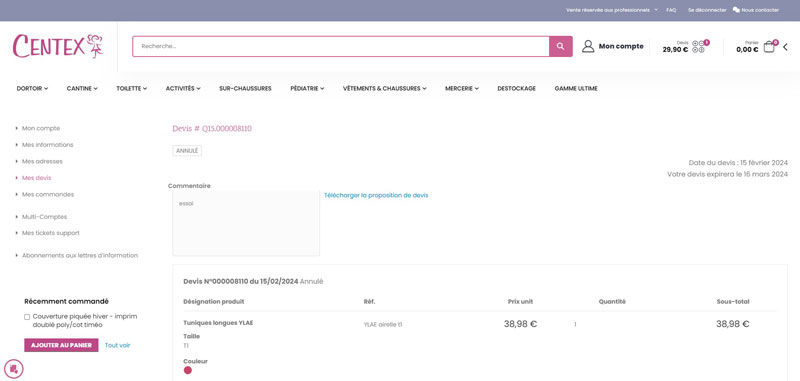Click Tuniques longues YLAE product name

point(218,323)
